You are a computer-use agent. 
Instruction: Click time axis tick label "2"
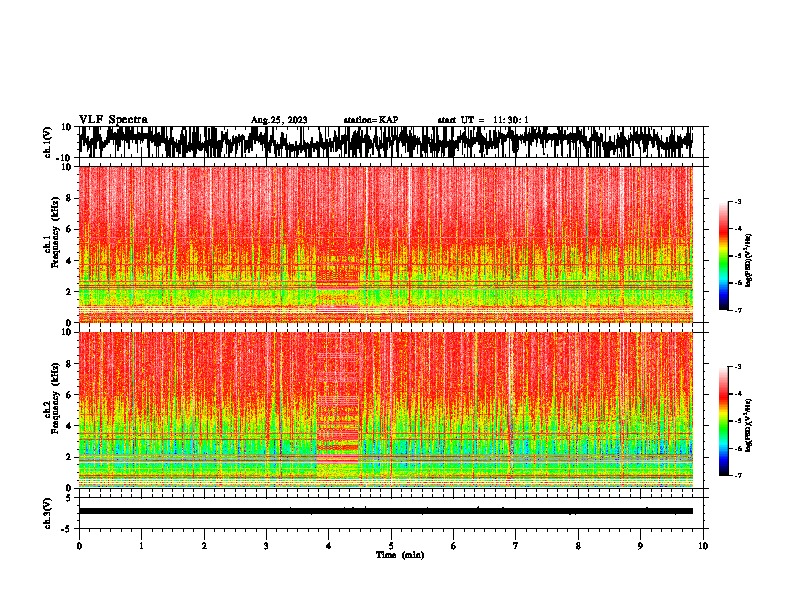(204, 546)
